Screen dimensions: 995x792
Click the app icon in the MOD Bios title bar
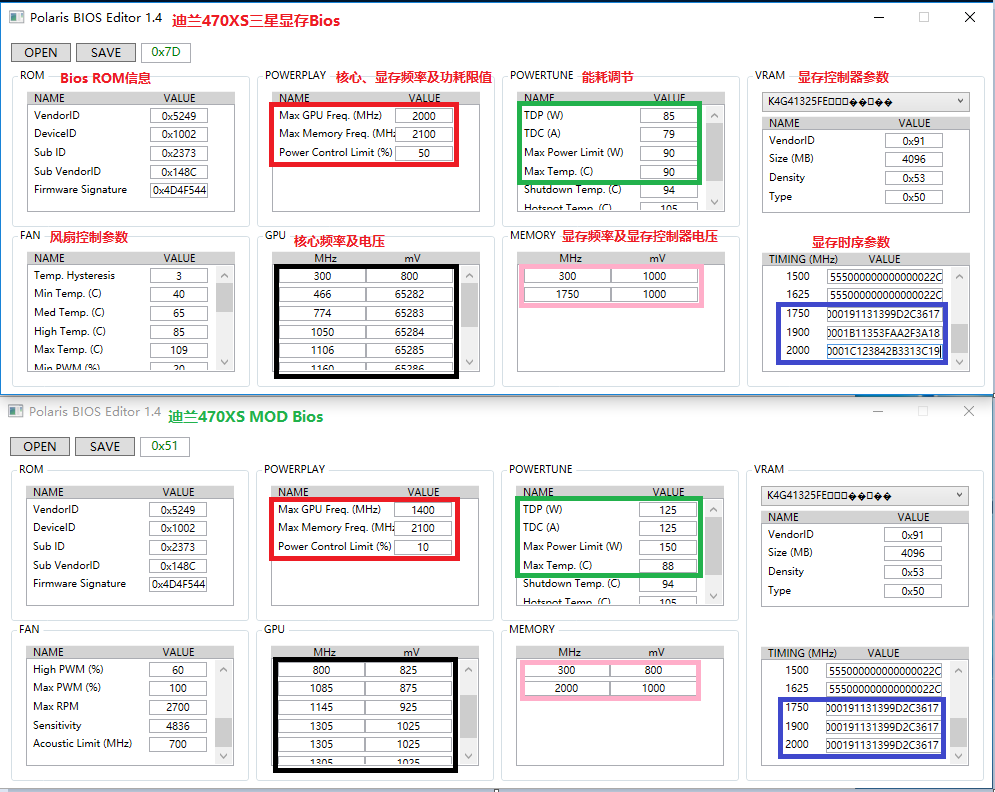point(16,412)
